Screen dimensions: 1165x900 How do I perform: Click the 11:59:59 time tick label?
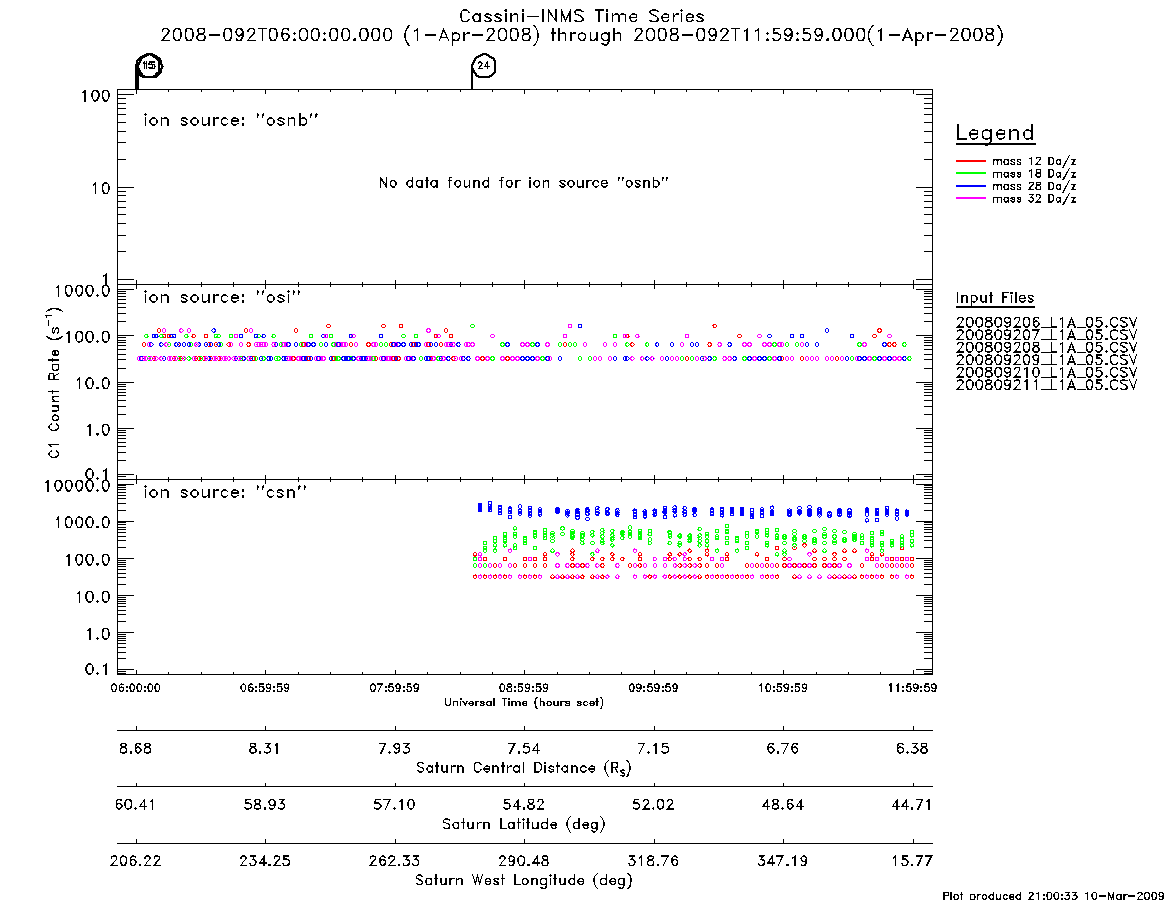[912, 688]
